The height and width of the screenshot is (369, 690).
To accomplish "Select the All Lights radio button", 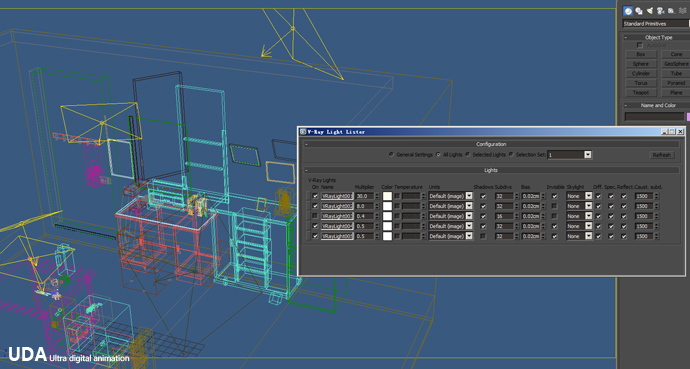I will point(438,155).
